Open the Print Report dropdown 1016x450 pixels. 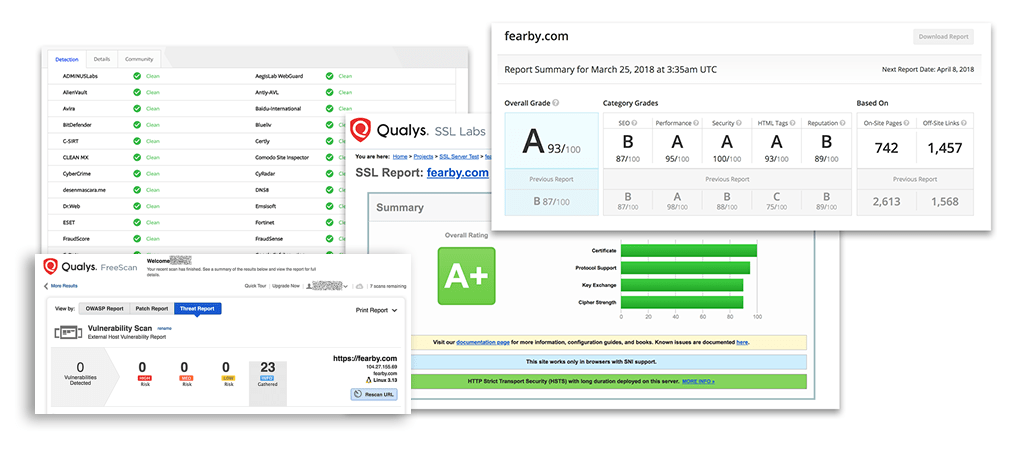point(376,310)
